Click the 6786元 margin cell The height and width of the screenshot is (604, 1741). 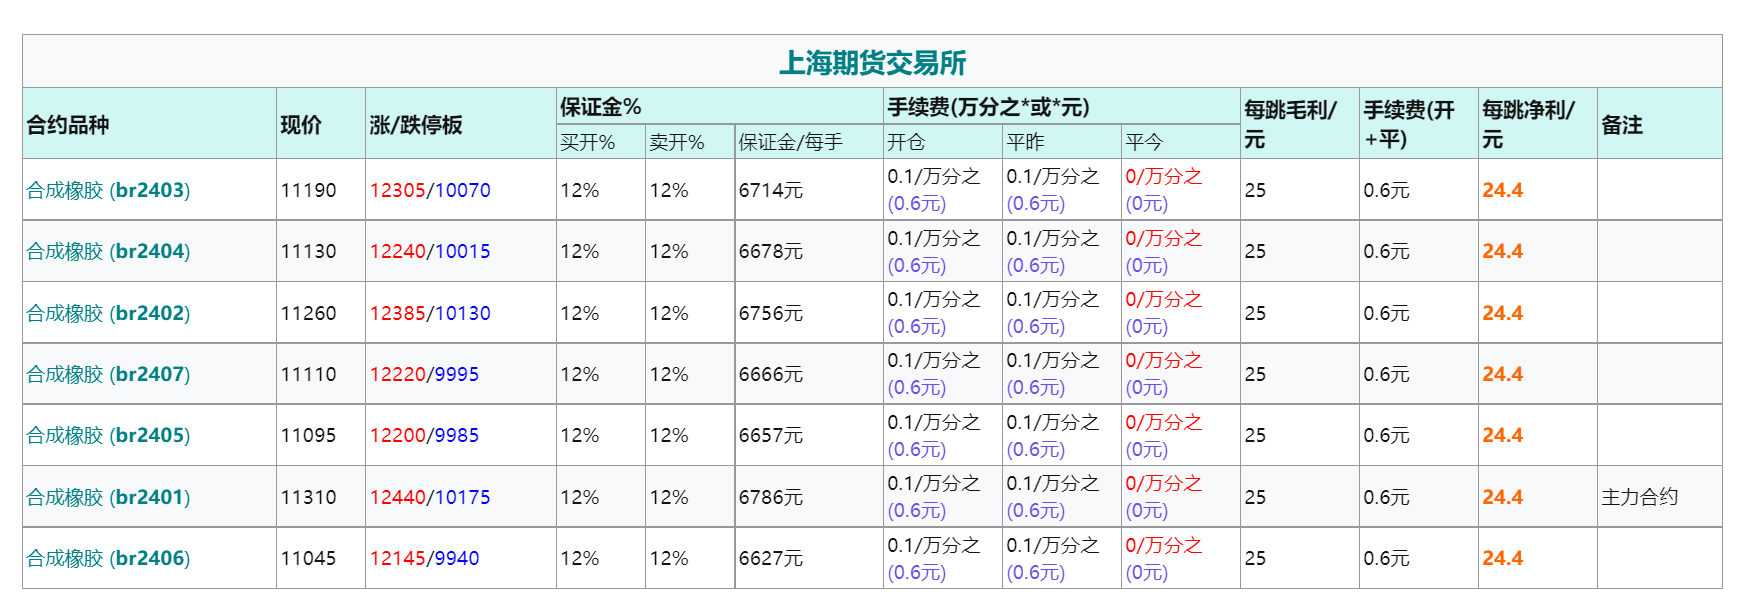tap(770, 497)
